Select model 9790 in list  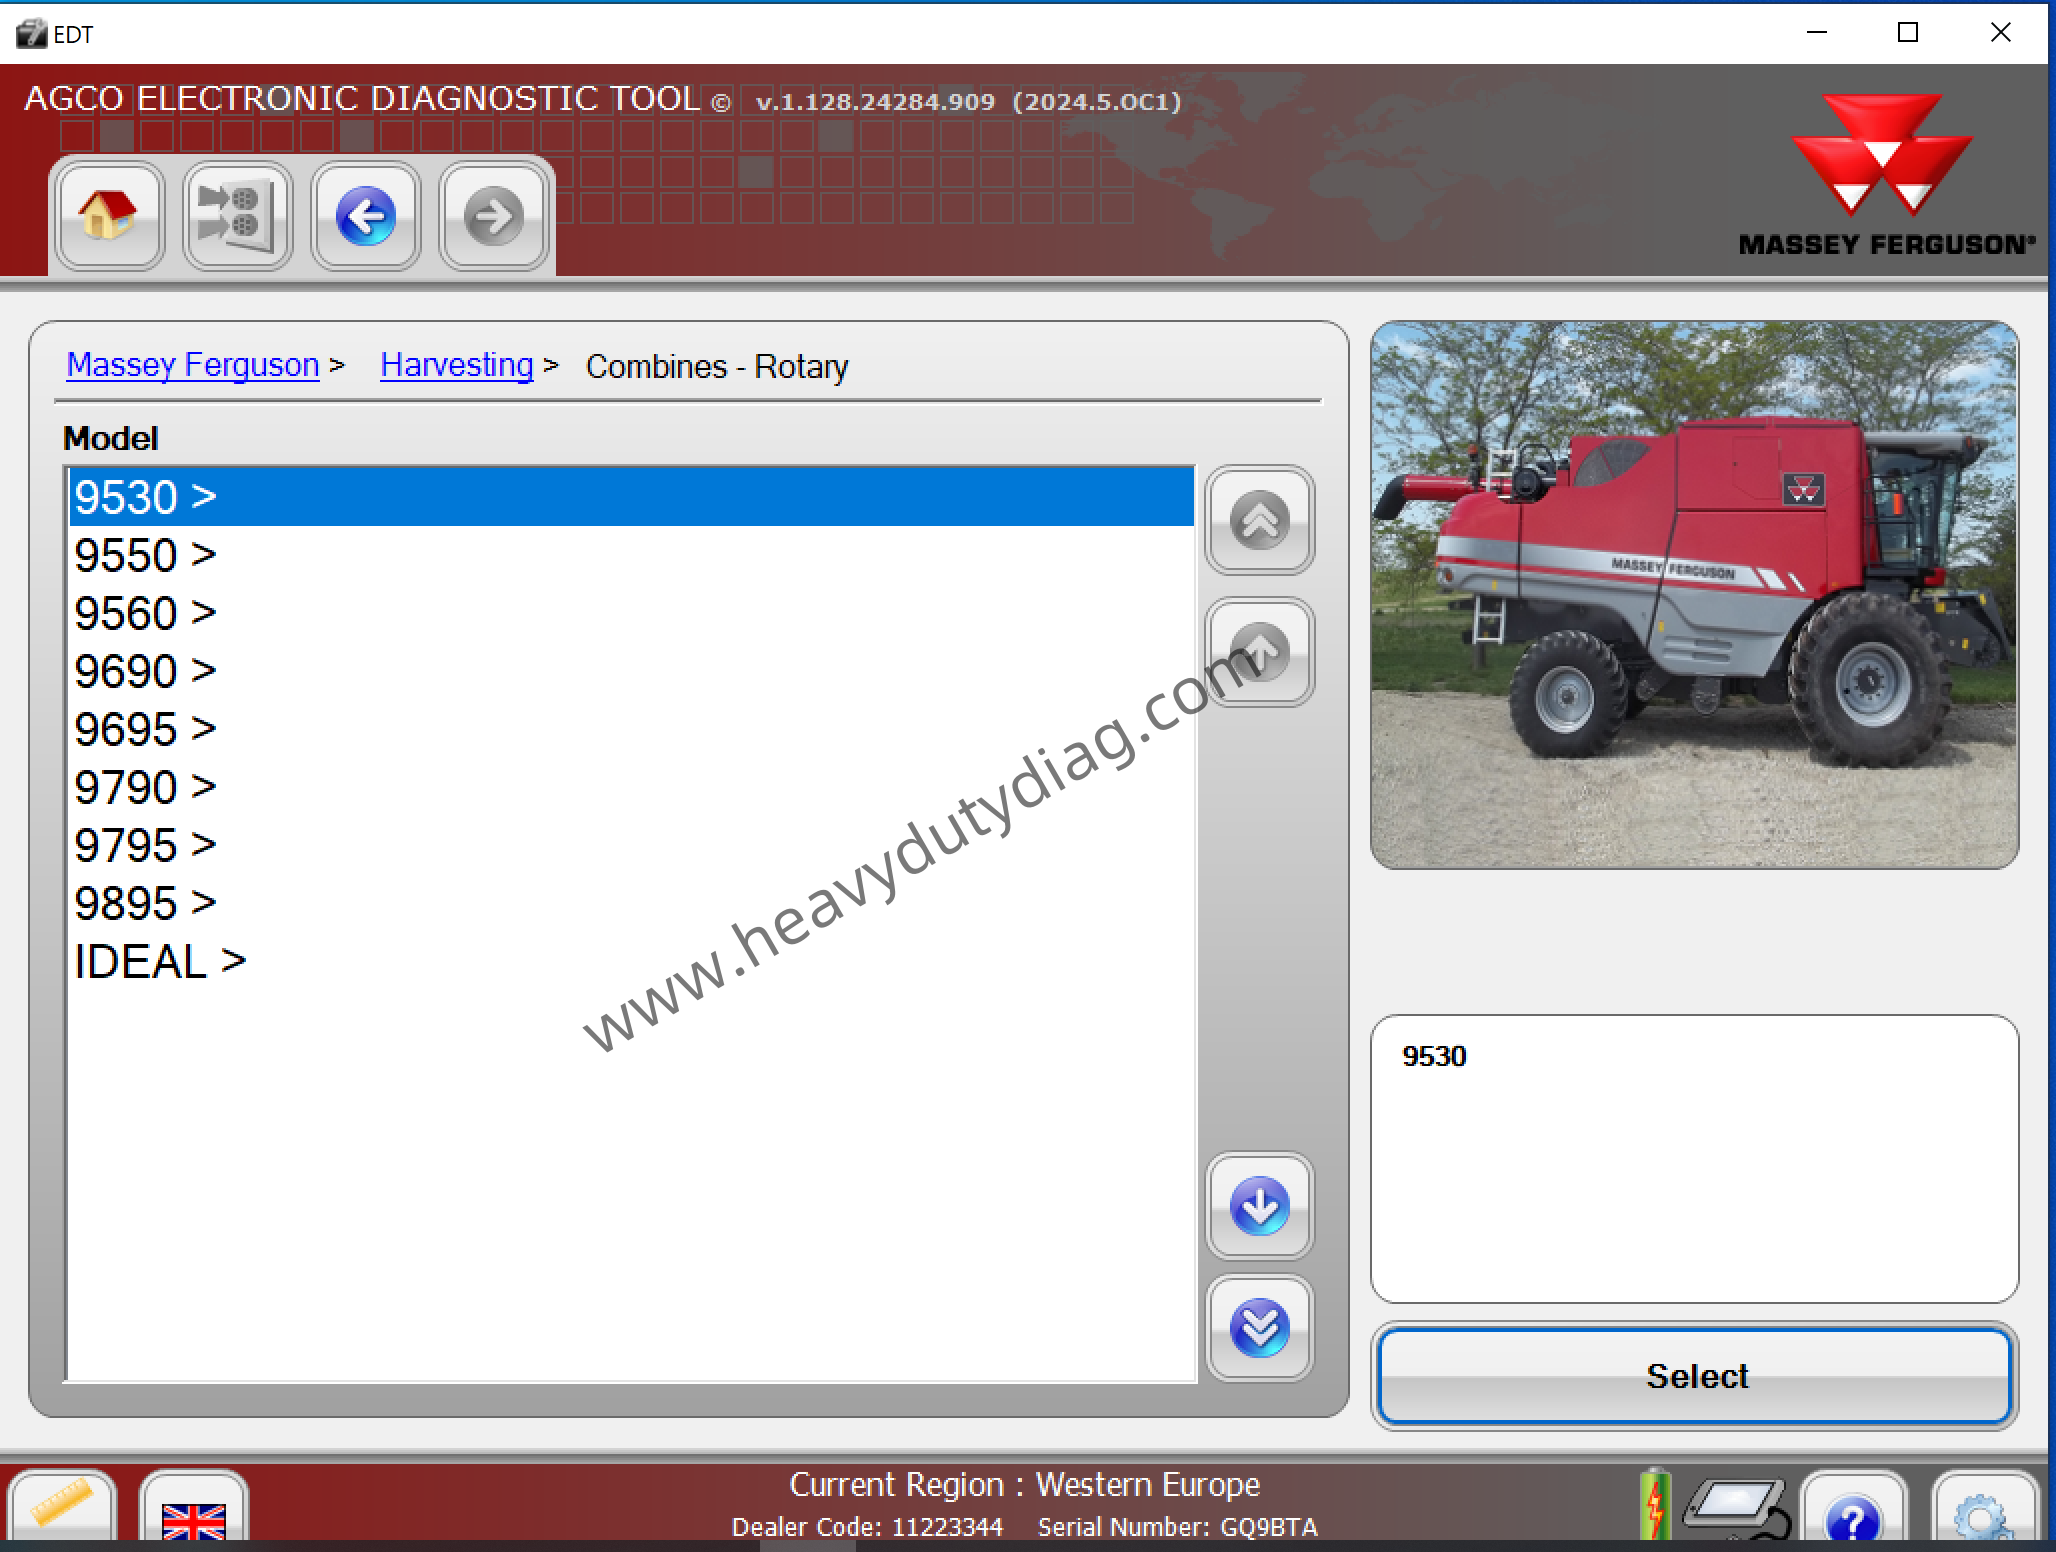pyautogui.click(x=631, y=787)
